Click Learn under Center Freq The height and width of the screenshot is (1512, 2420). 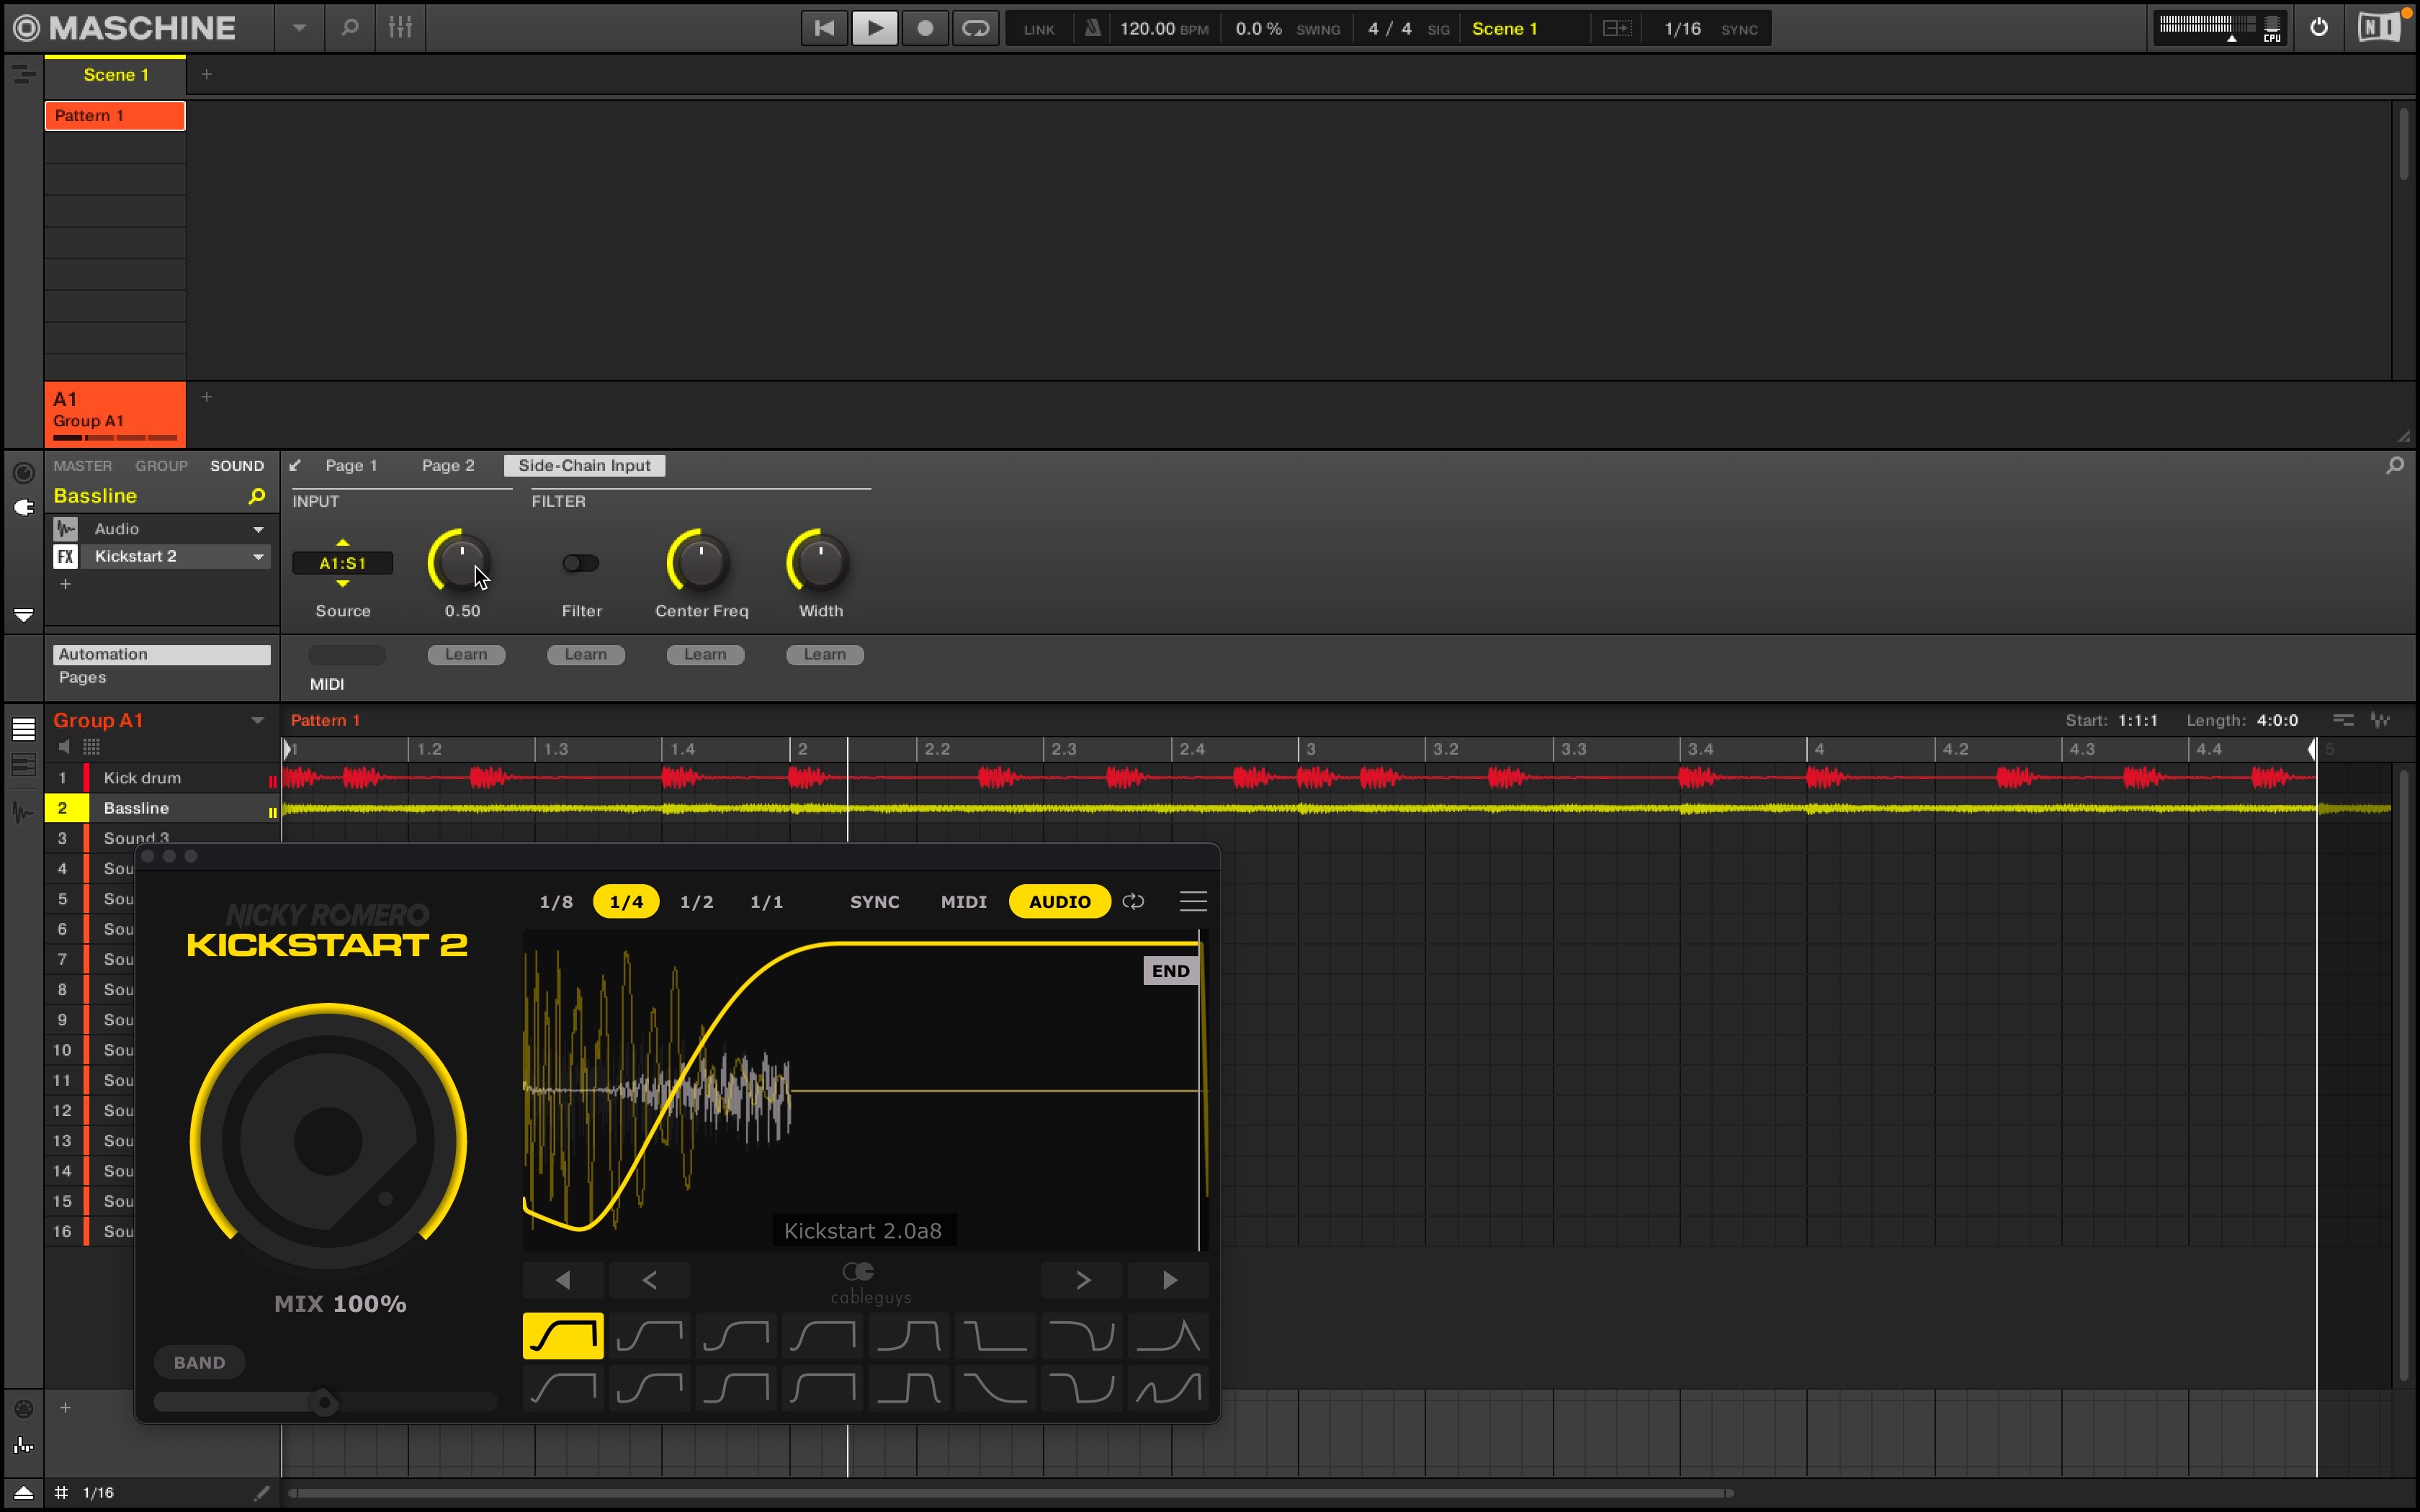point(705,655)
